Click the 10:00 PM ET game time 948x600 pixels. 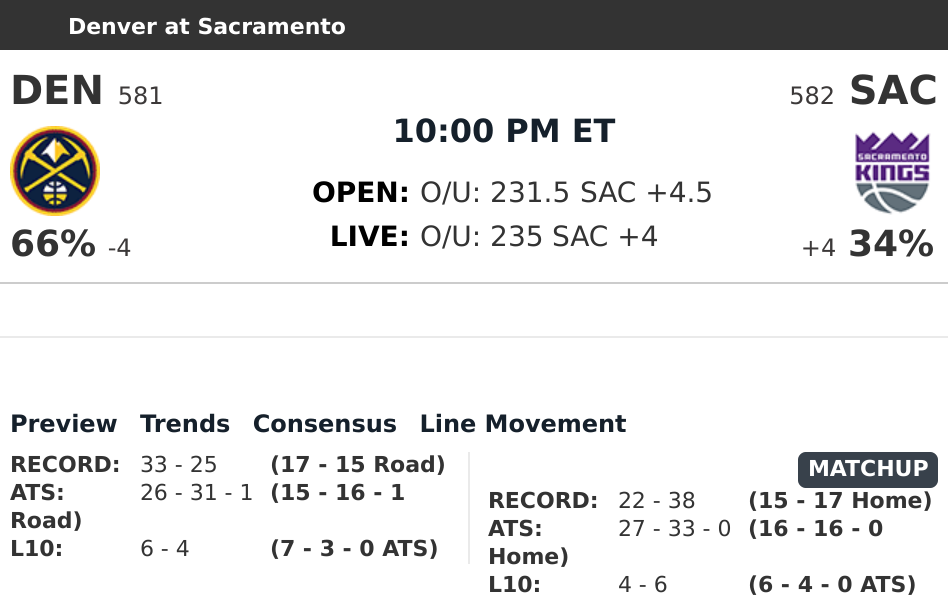[x=504, y=131]
